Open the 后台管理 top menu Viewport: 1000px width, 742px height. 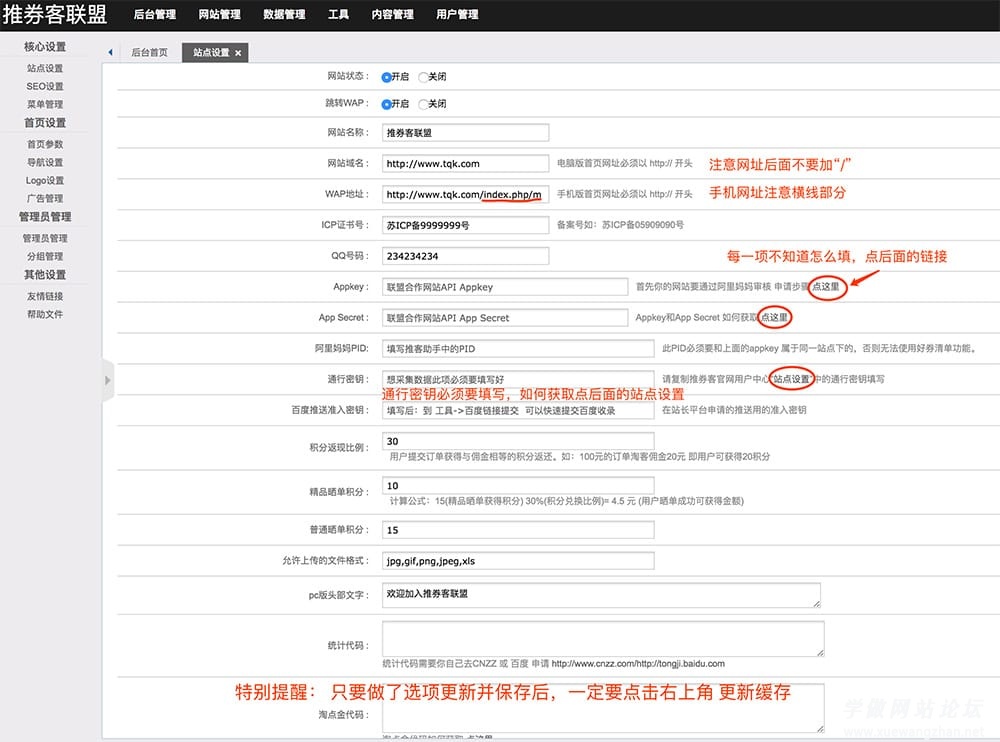click(x=155, y=15)
